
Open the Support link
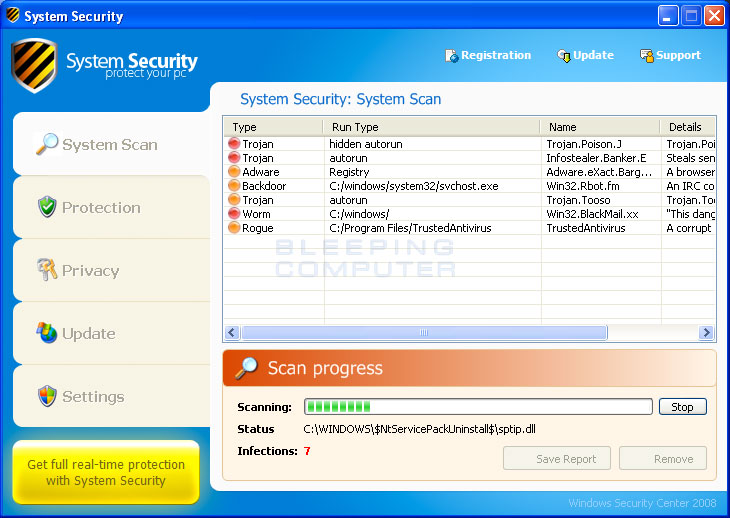(x=670, y=55)
